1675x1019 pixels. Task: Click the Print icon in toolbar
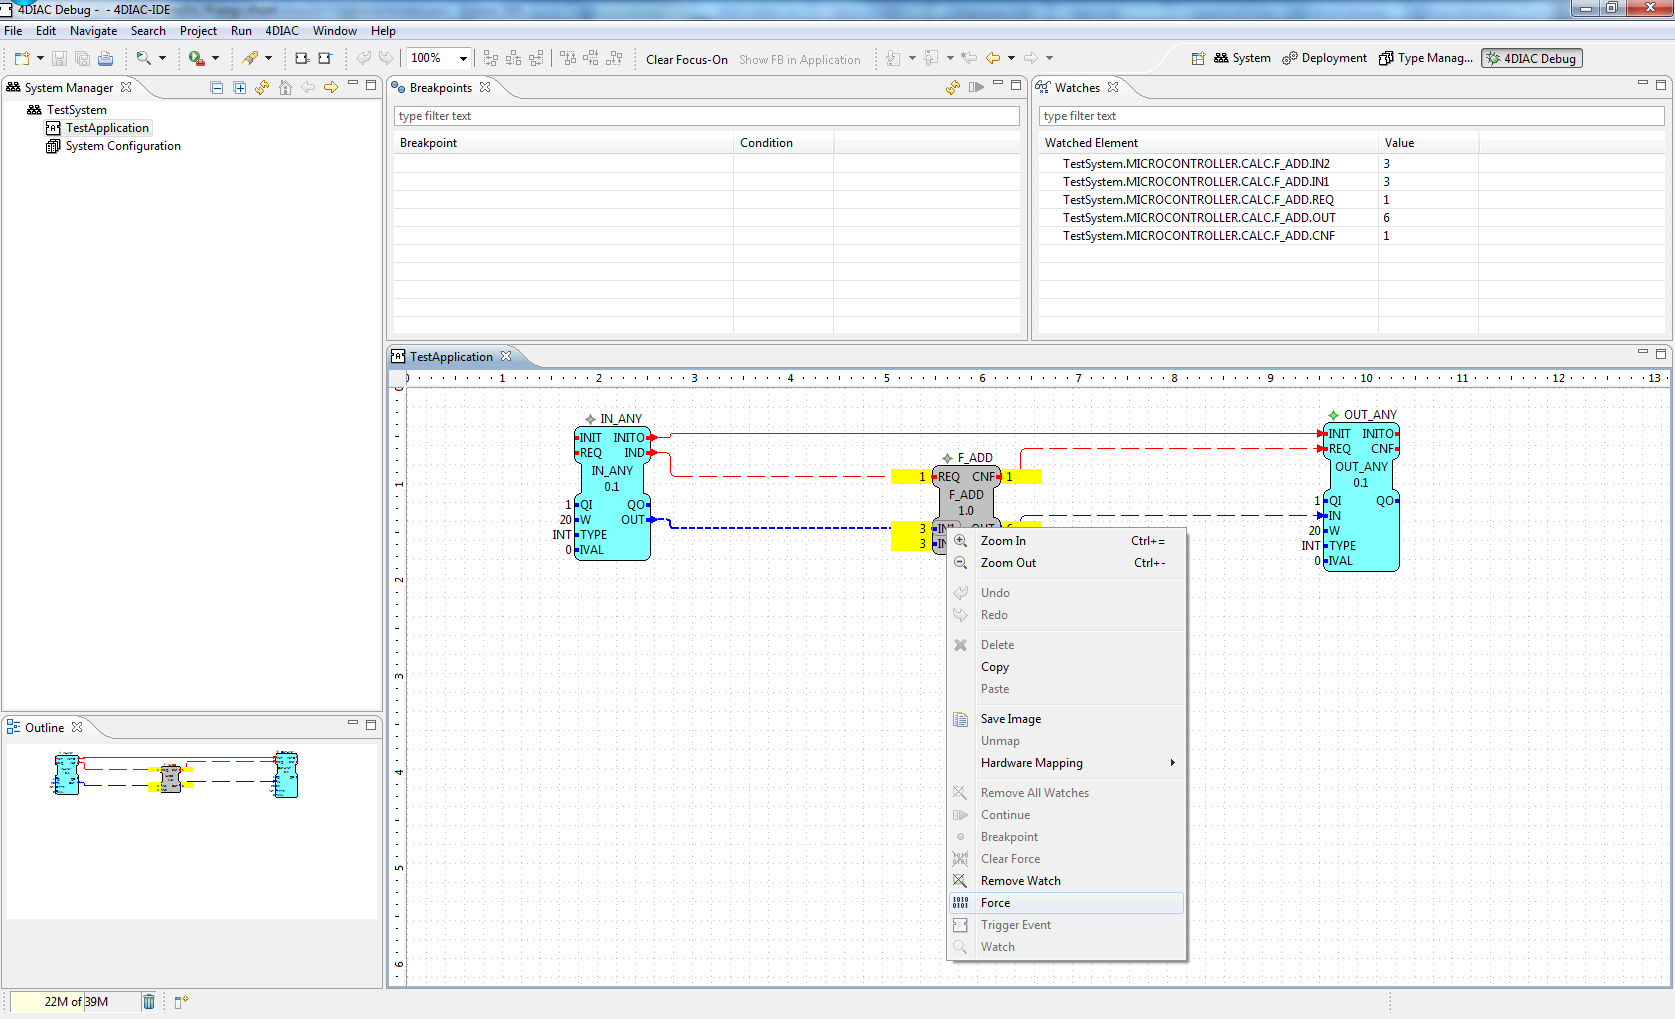click(105, 59)
